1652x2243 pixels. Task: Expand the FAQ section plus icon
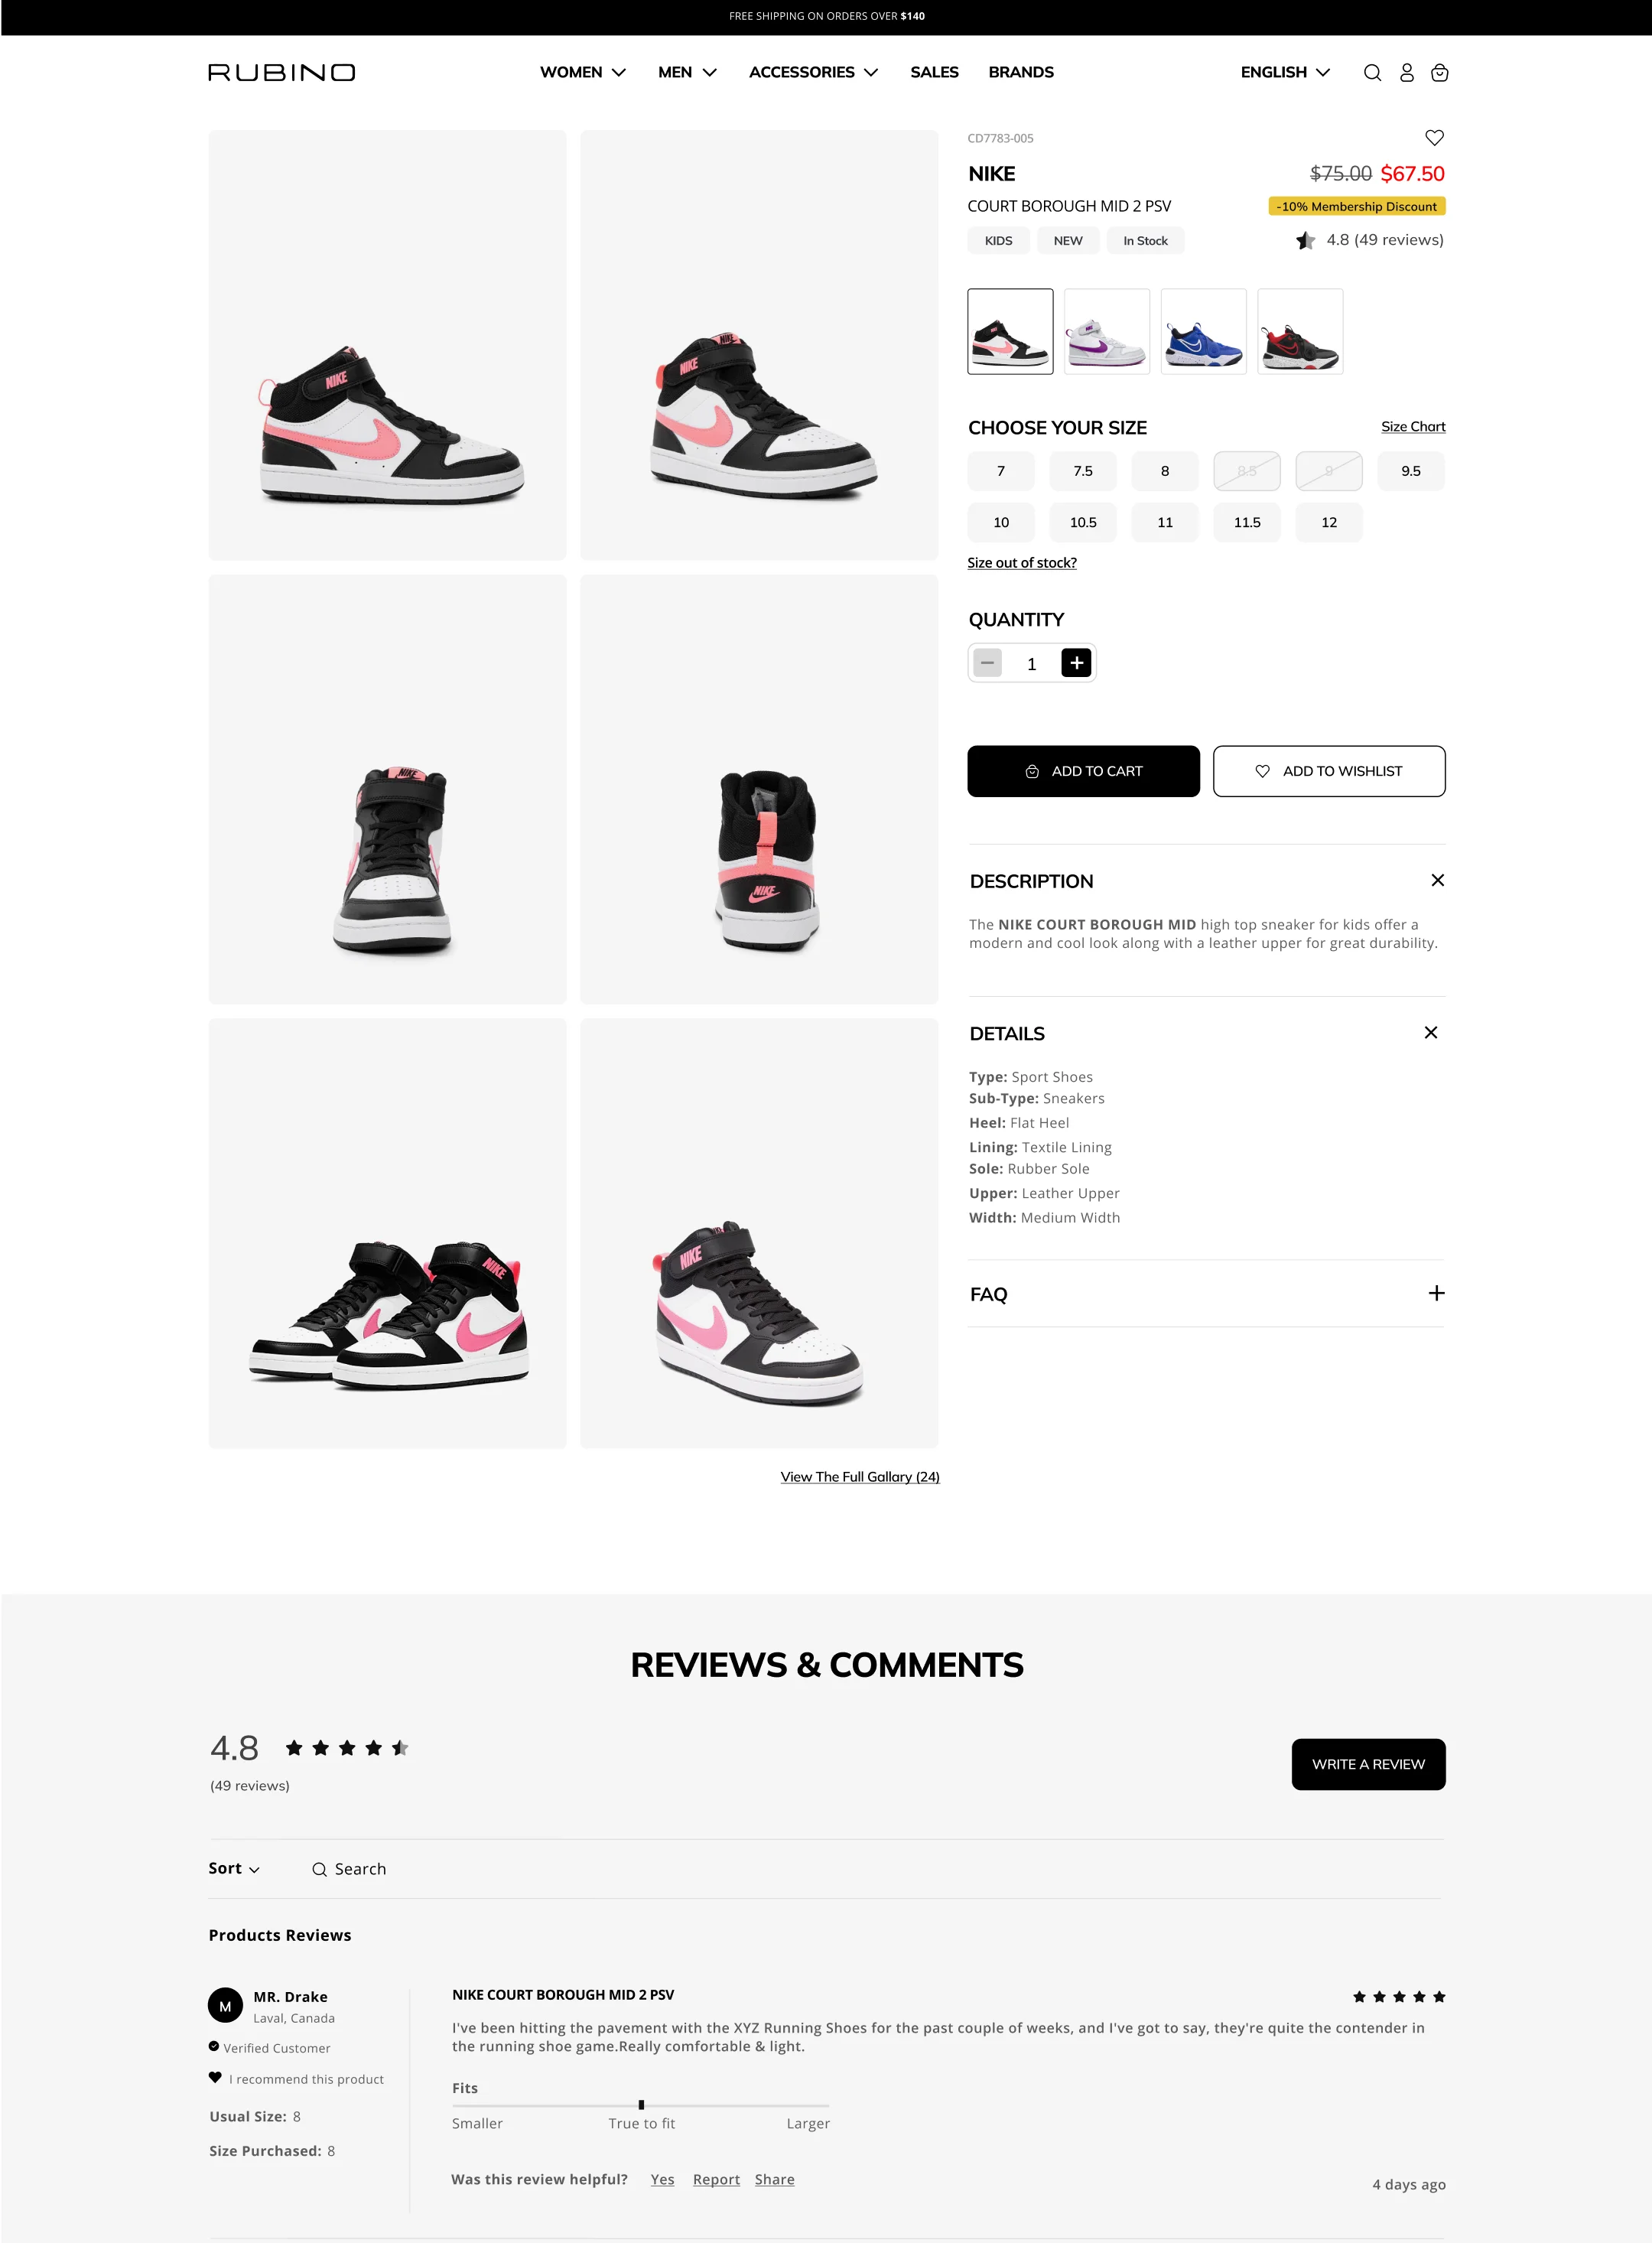tap(1436, 1293)
